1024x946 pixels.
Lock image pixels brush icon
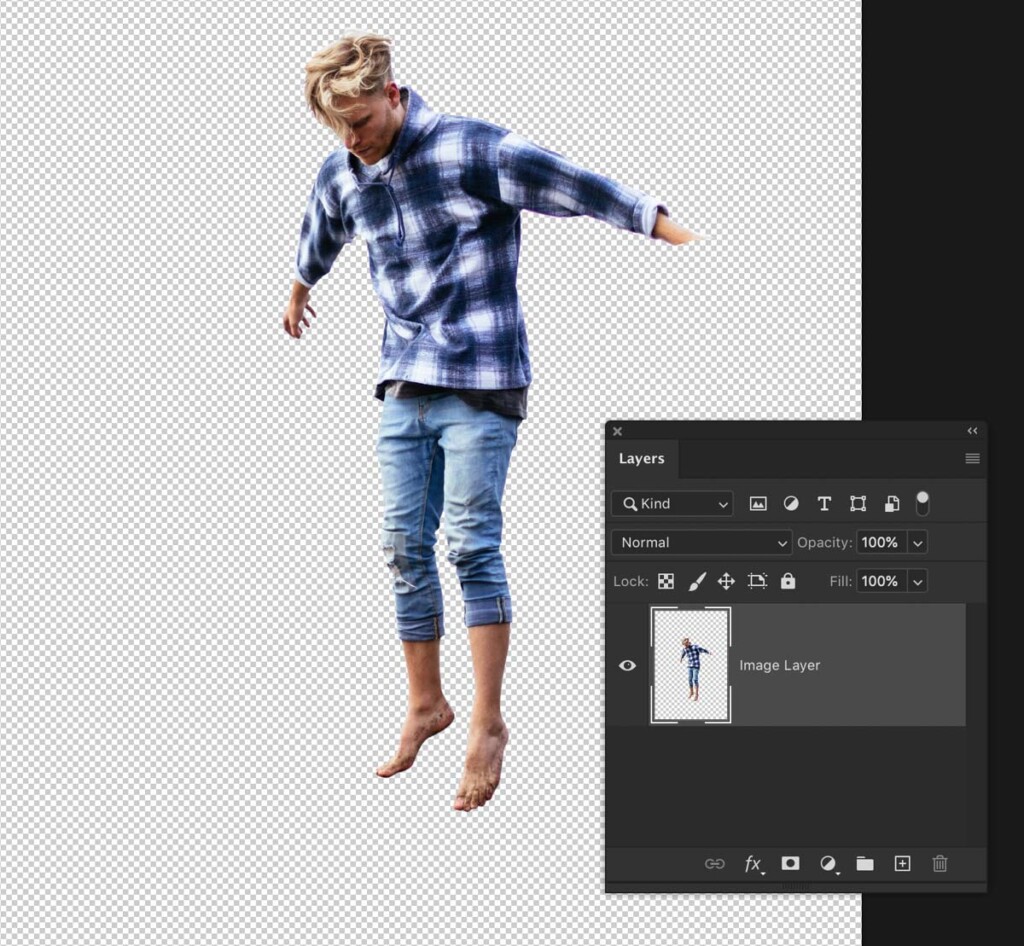697,581
